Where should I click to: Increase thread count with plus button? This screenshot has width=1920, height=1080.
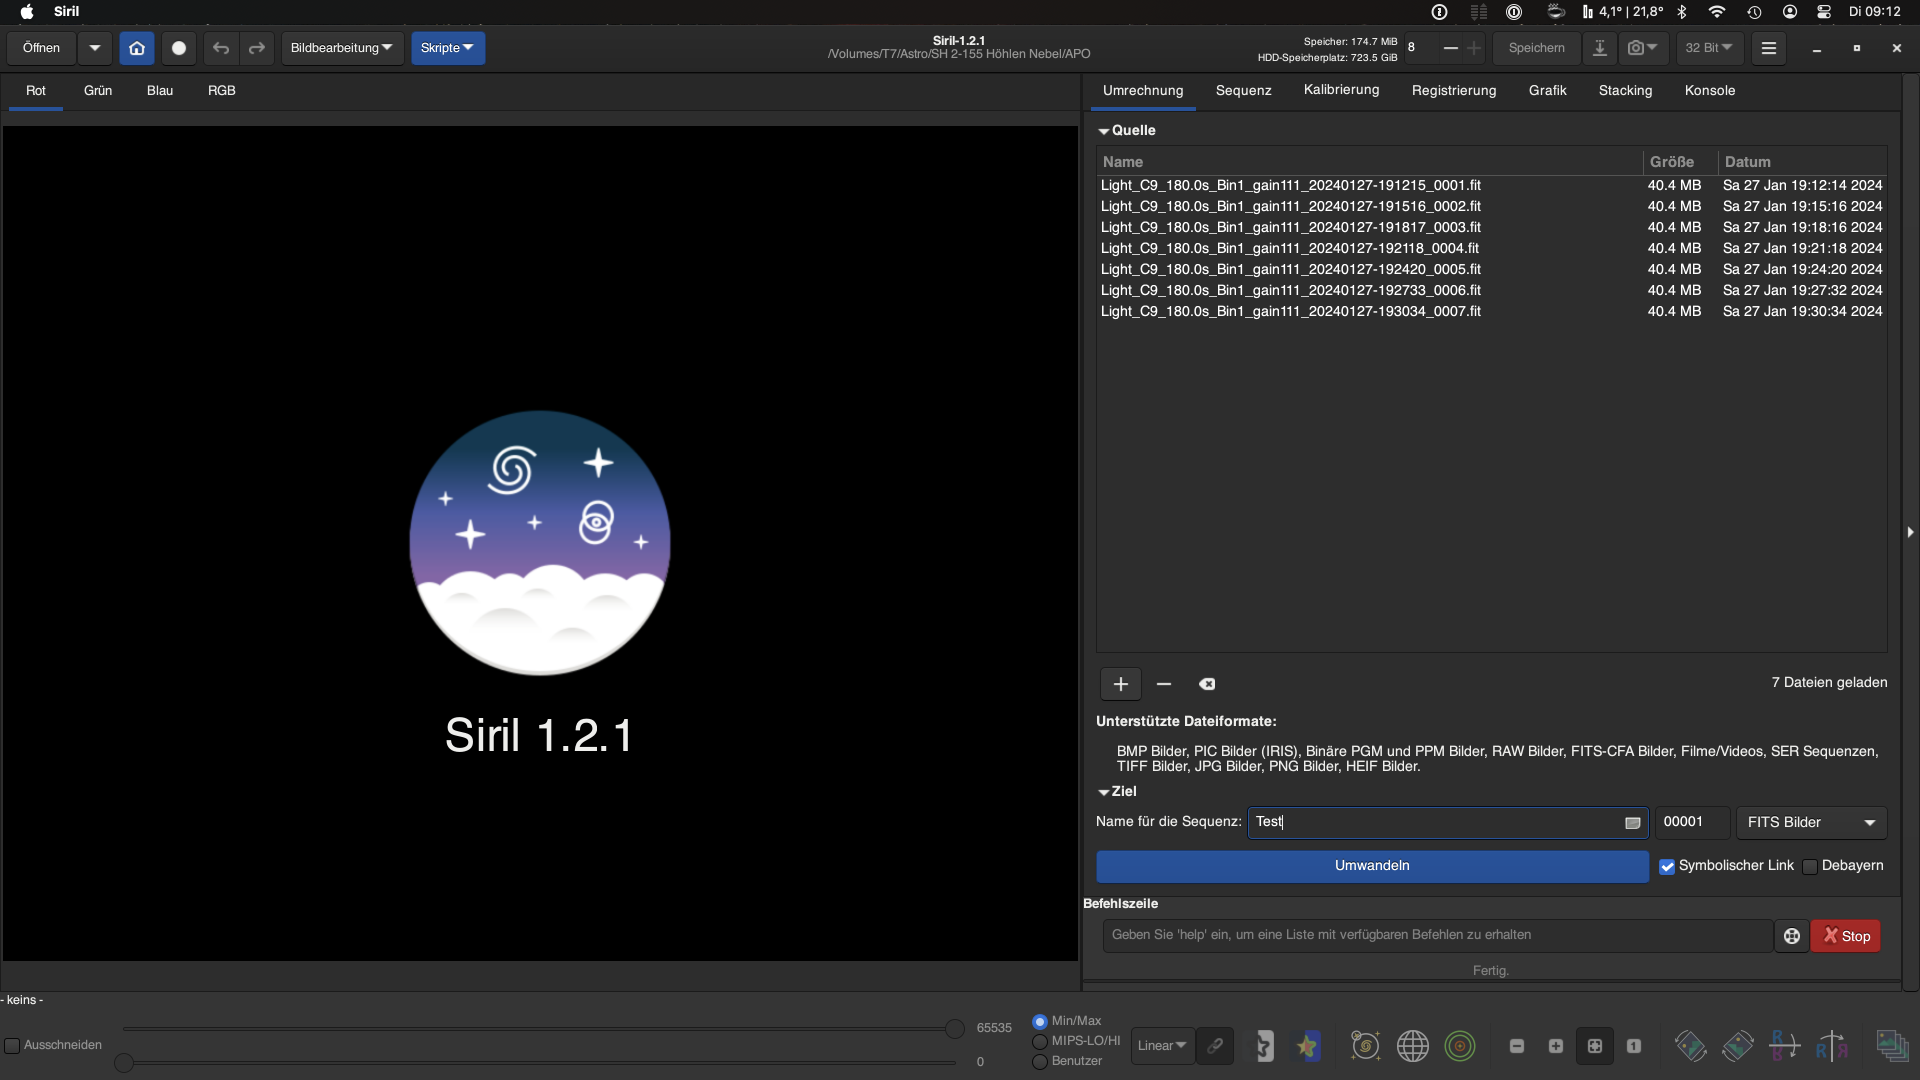pyautogui.click(x=1474, y=48)
